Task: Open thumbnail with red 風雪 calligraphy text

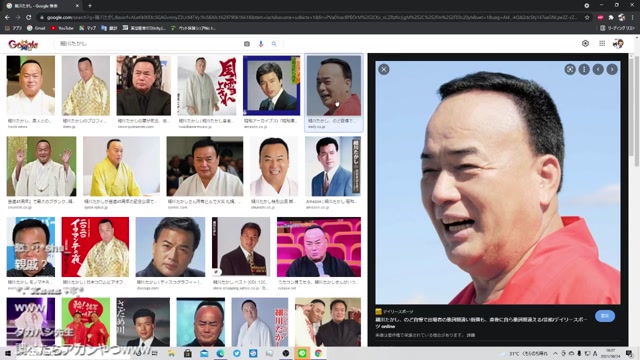Action: point(207,85)
